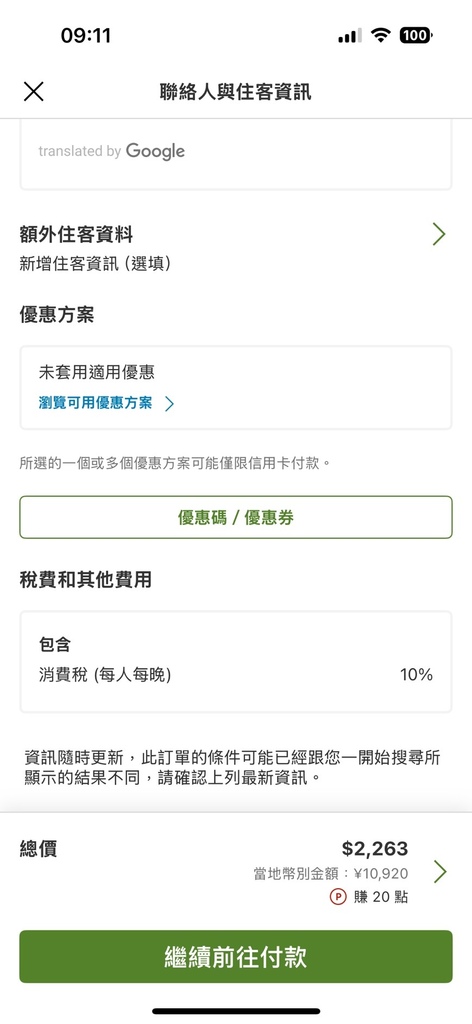
Task: Tap the blue chevron beside 瀏覽可用優惠方案
Action: tap(169, 404)
